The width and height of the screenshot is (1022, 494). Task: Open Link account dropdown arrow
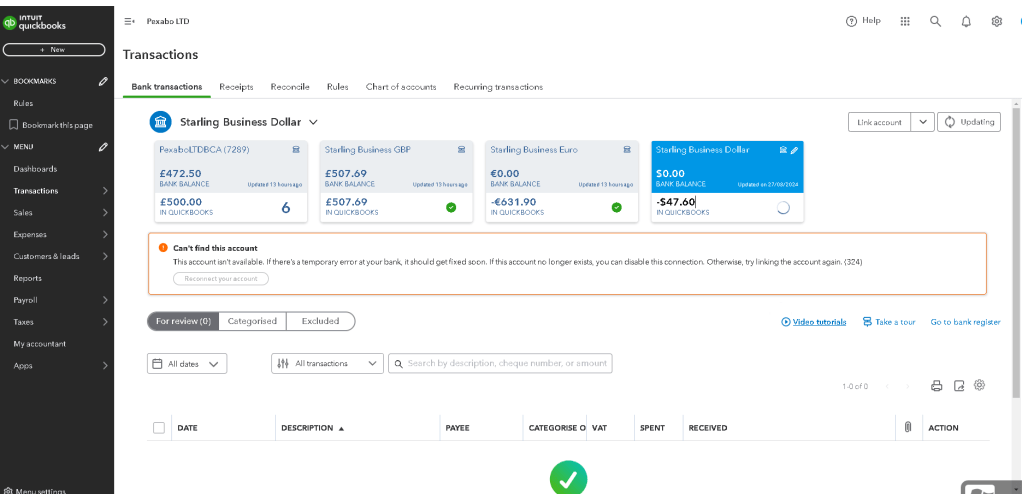coord(922,122)
